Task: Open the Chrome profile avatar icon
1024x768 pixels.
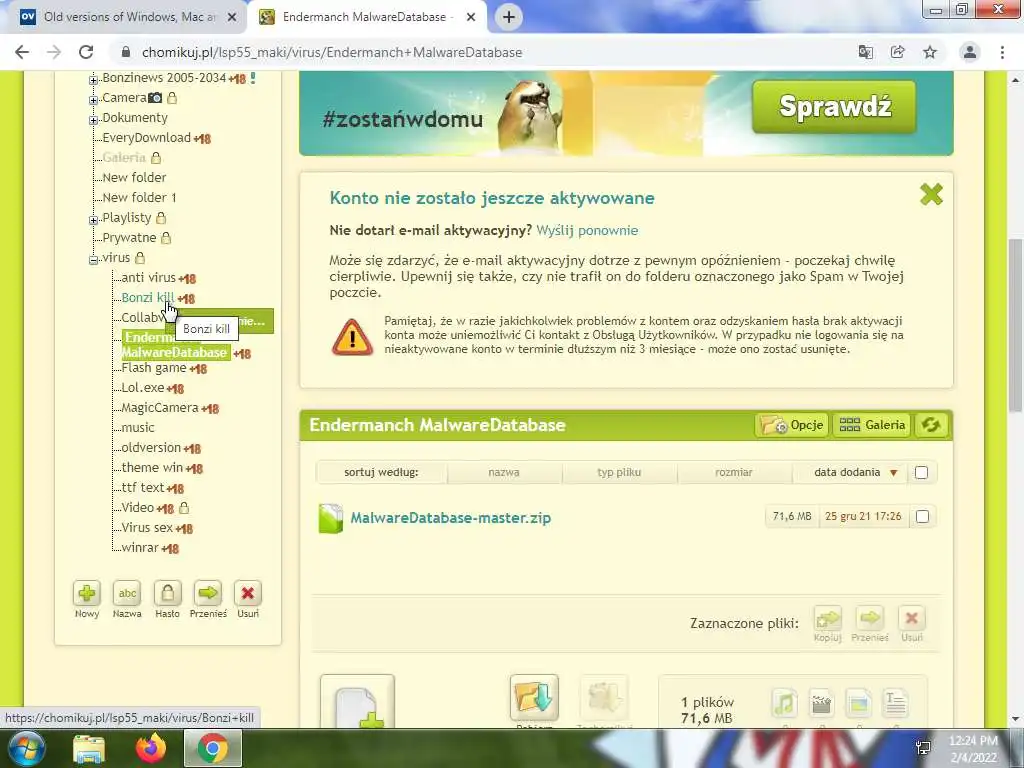Action: pos(970,52)
